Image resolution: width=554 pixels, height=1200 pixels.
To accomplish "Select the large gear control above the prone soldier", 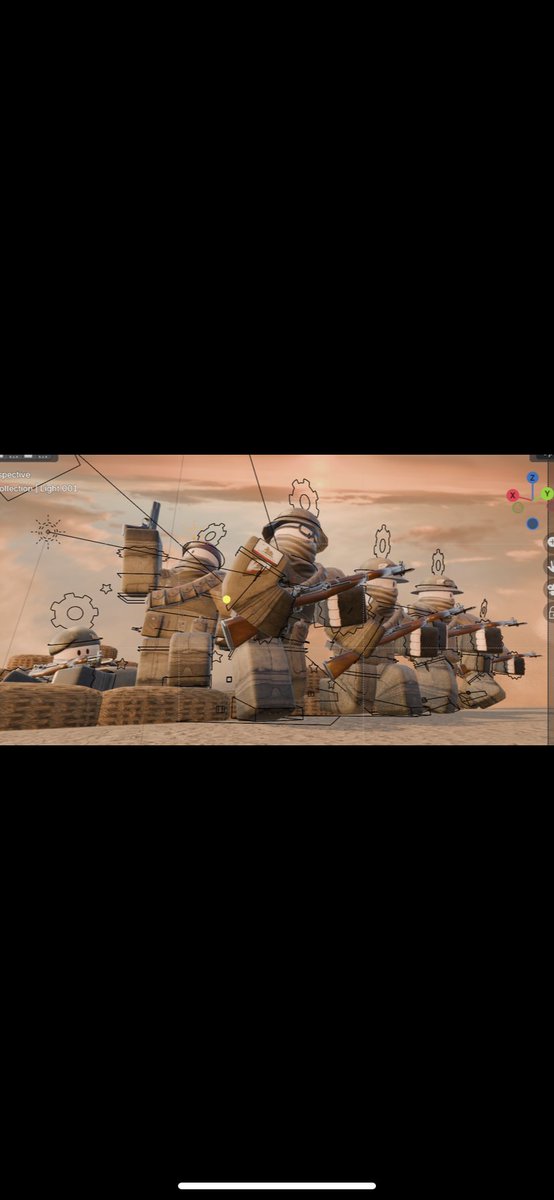I will (x=74, y=609).
